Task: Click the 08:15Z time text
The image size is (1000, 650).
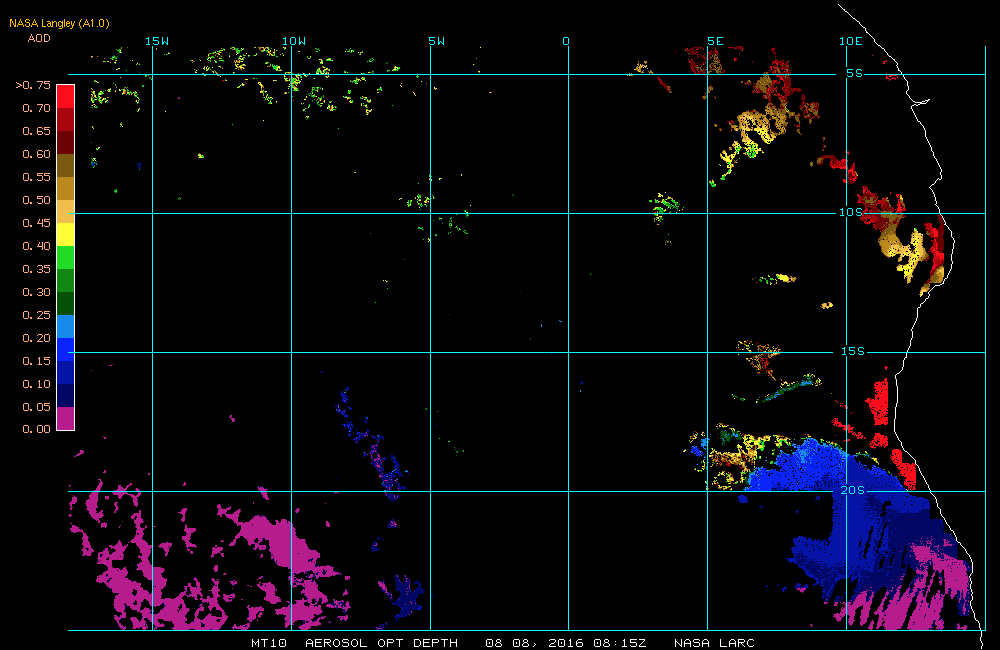Action: click(620, 642)
